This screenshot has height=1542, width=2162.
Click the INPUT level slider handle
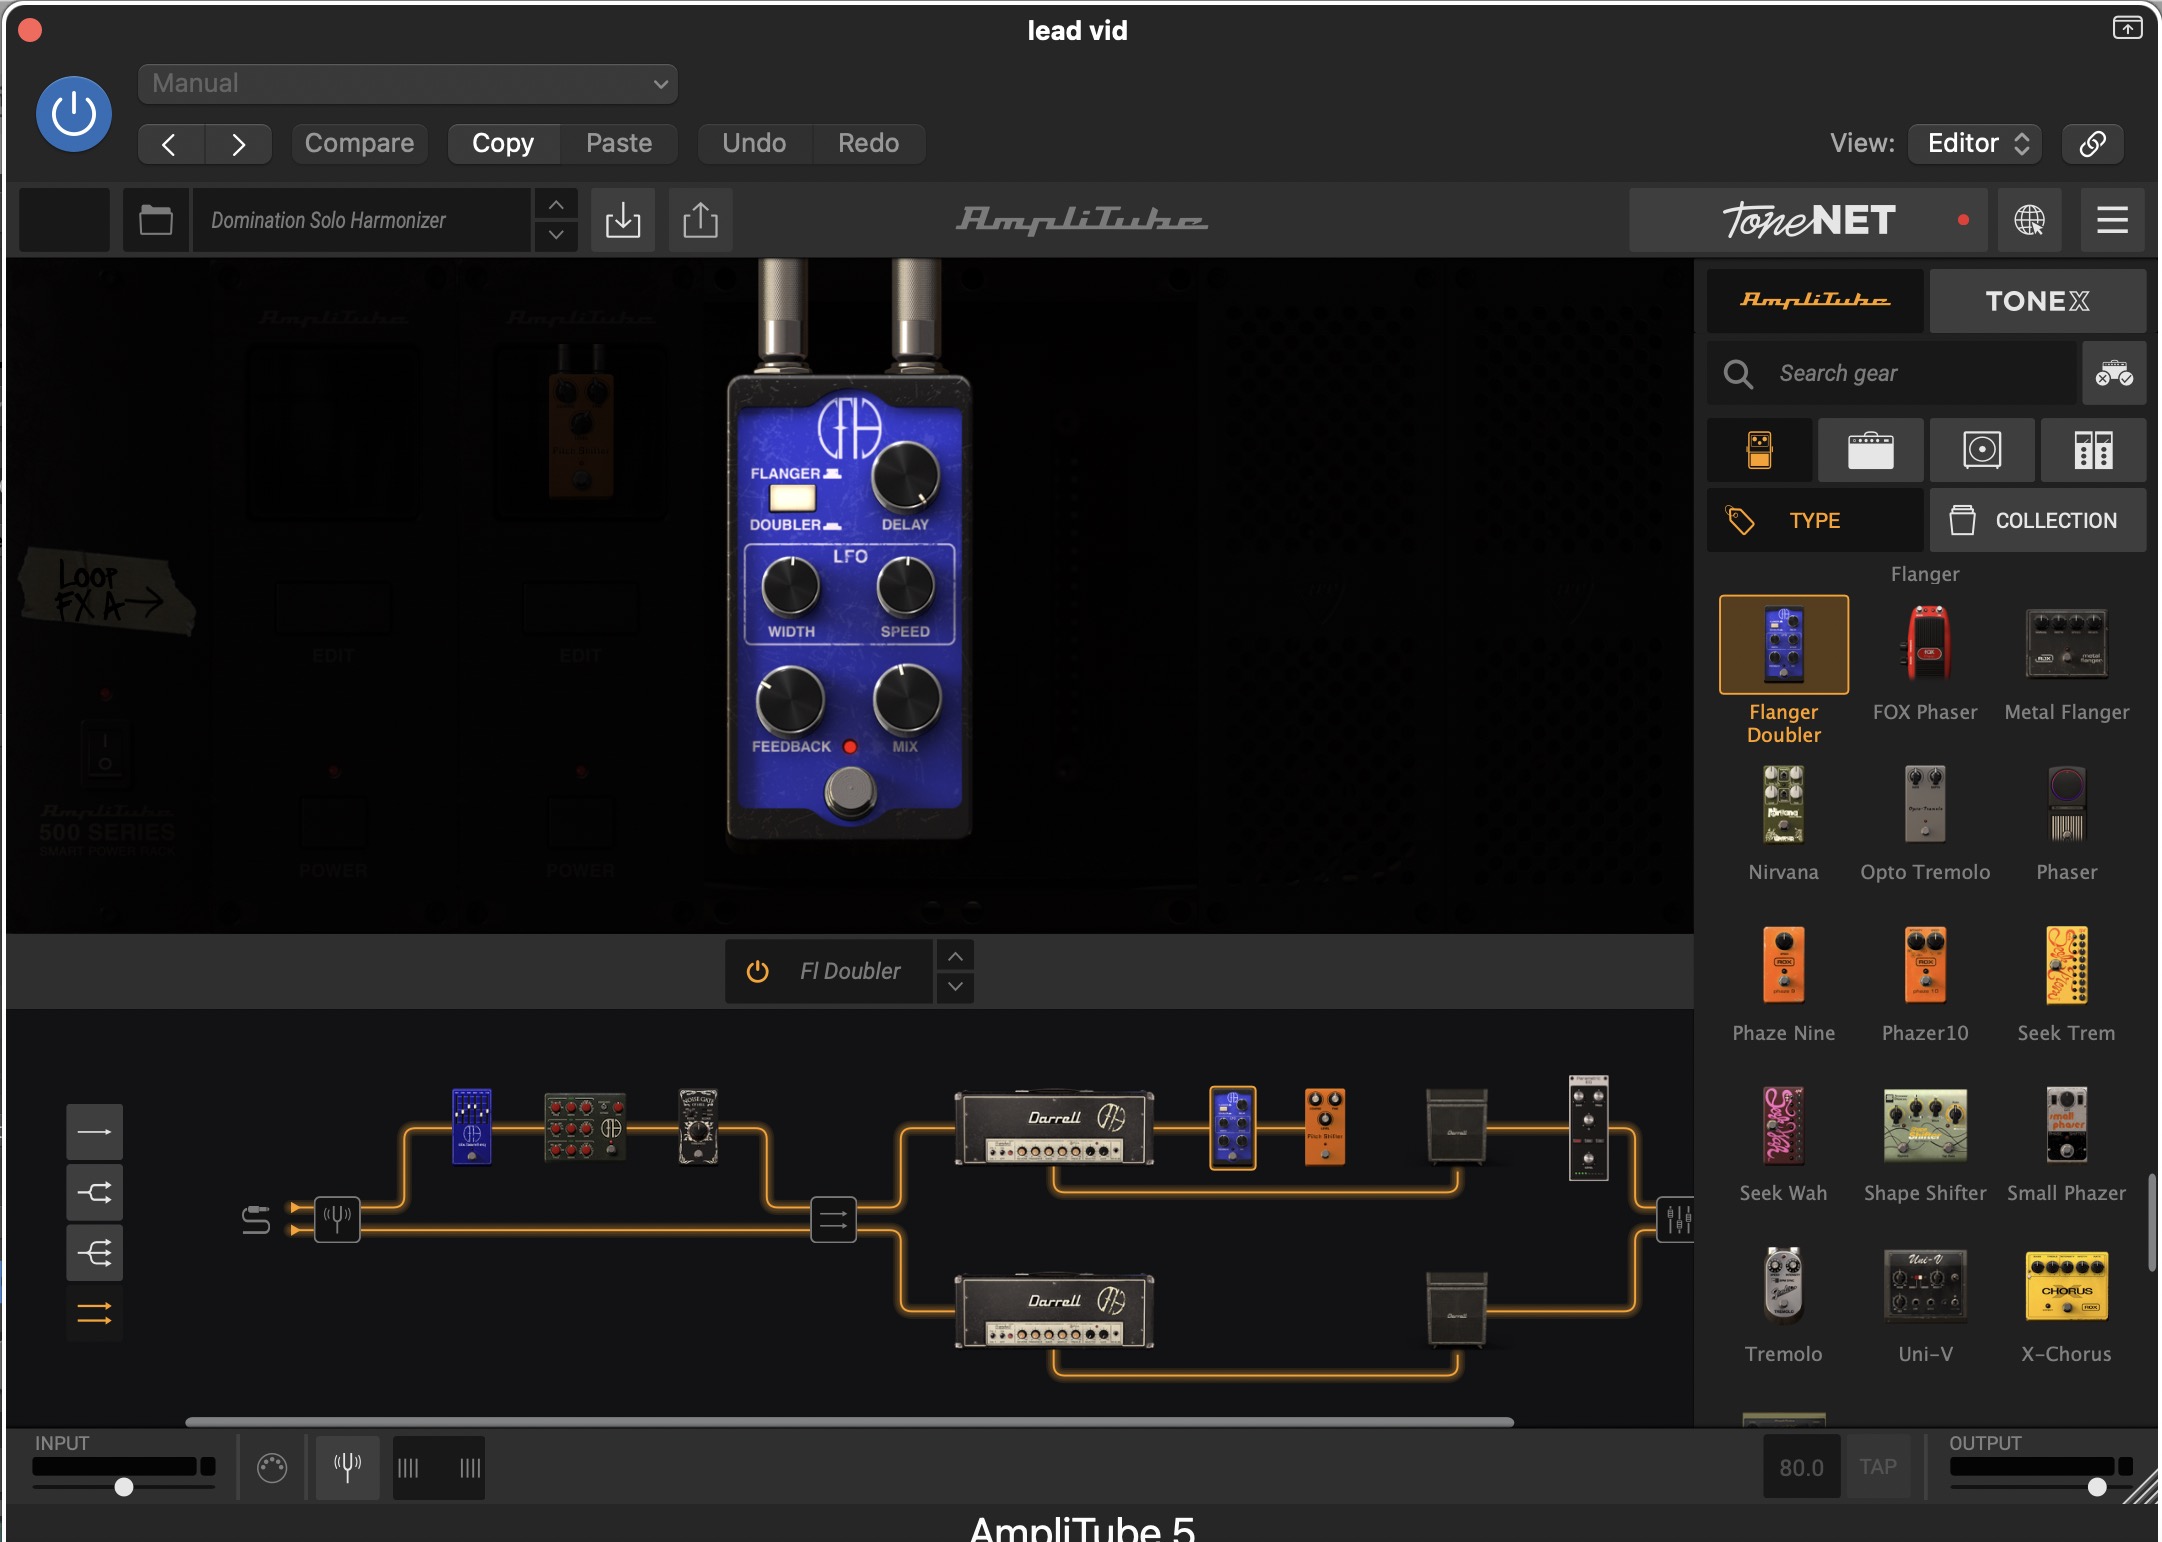pyautogui.click(x=124, y=1487)
